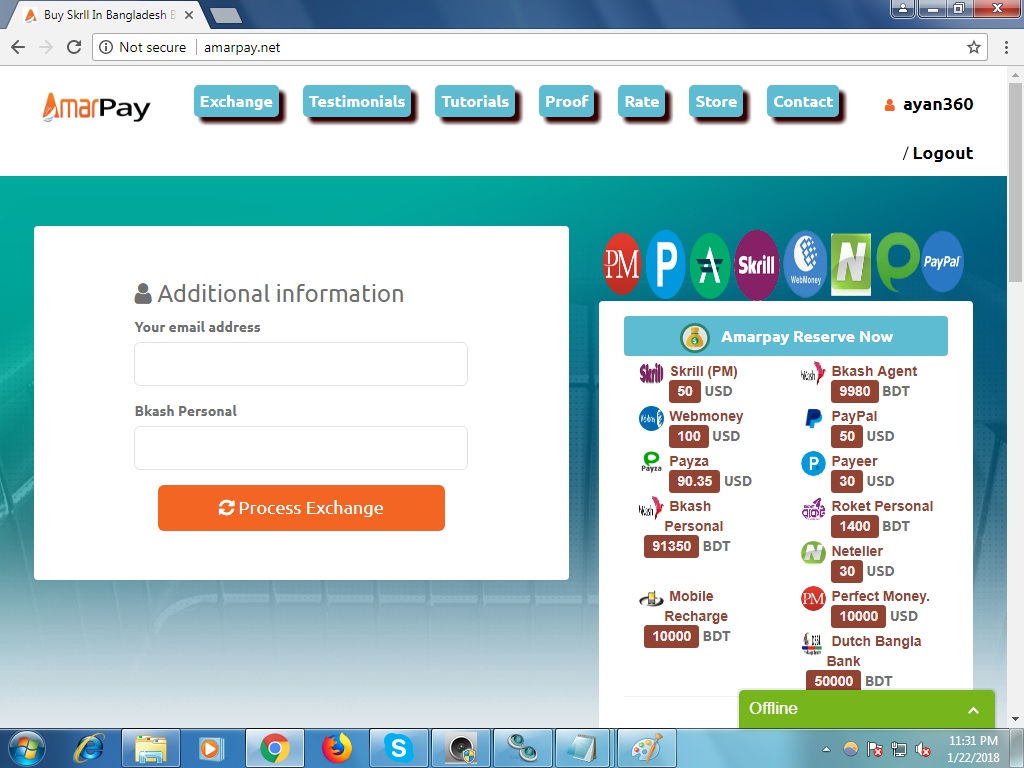Focus the Bkash Personal input field
The height and width of the screenshot is (768, 1024).
(301, 448)
